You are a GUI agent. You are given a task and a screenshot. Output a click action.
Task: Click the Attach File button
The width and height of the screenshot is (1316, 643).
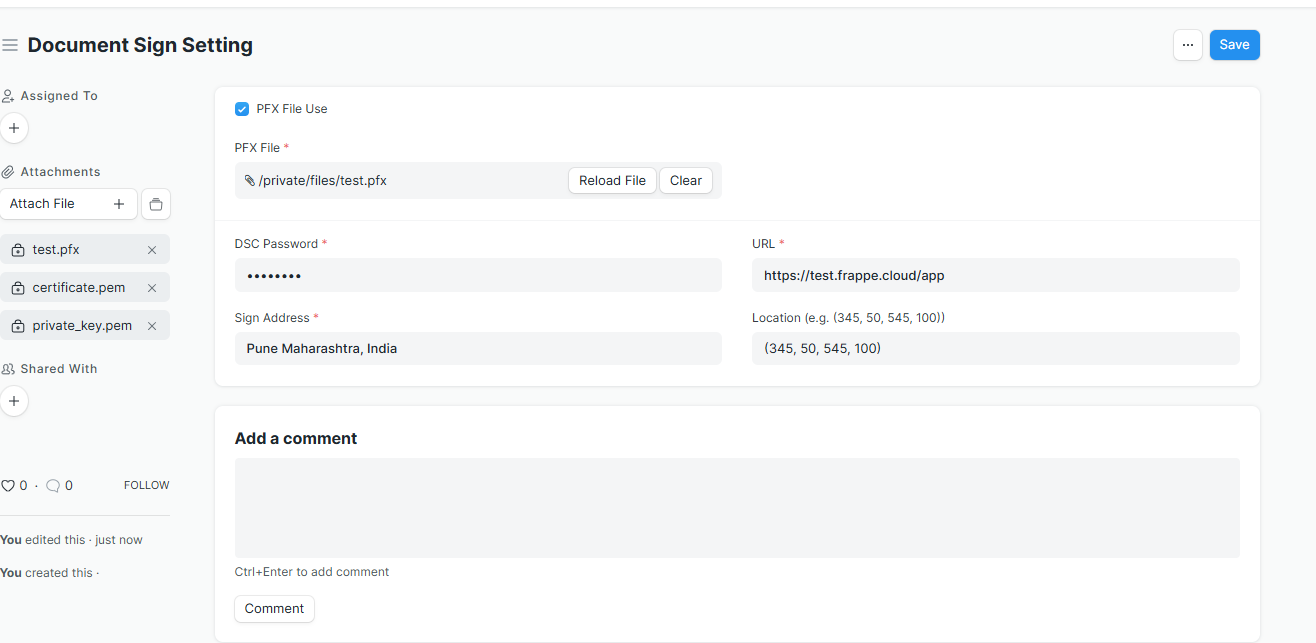click(68, 204)
